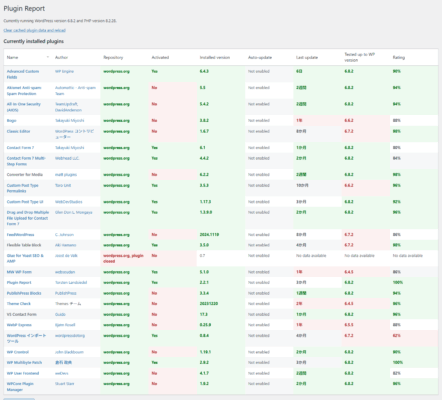Open the All In One Security (AIOS) link
The width and height of the screenshot is (442, 400).
pos(23,107)
